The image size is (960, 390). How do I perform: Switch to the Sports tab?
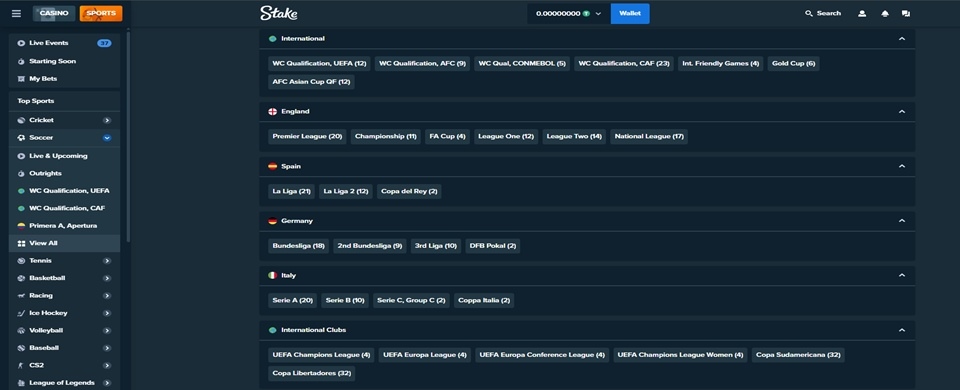(101, 13)
